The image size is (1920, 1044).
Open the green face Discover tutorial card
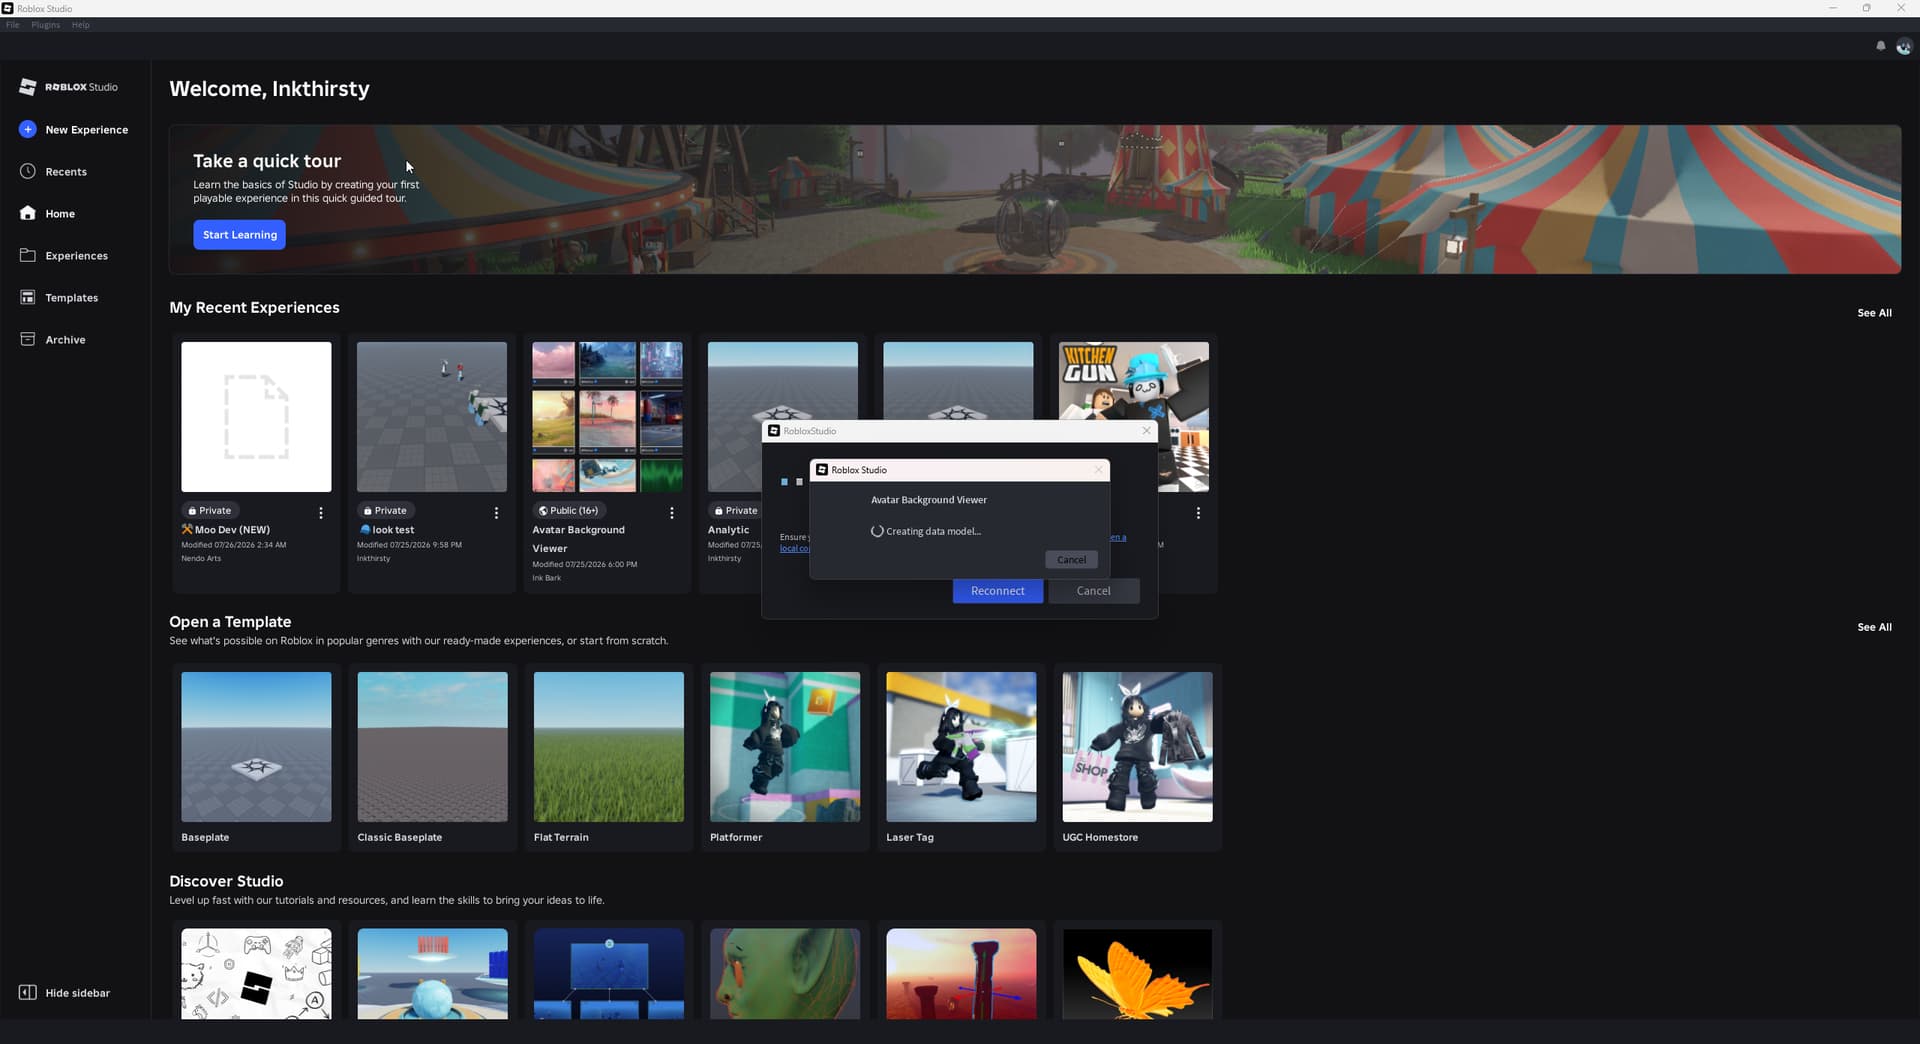(x=785, y=974)
